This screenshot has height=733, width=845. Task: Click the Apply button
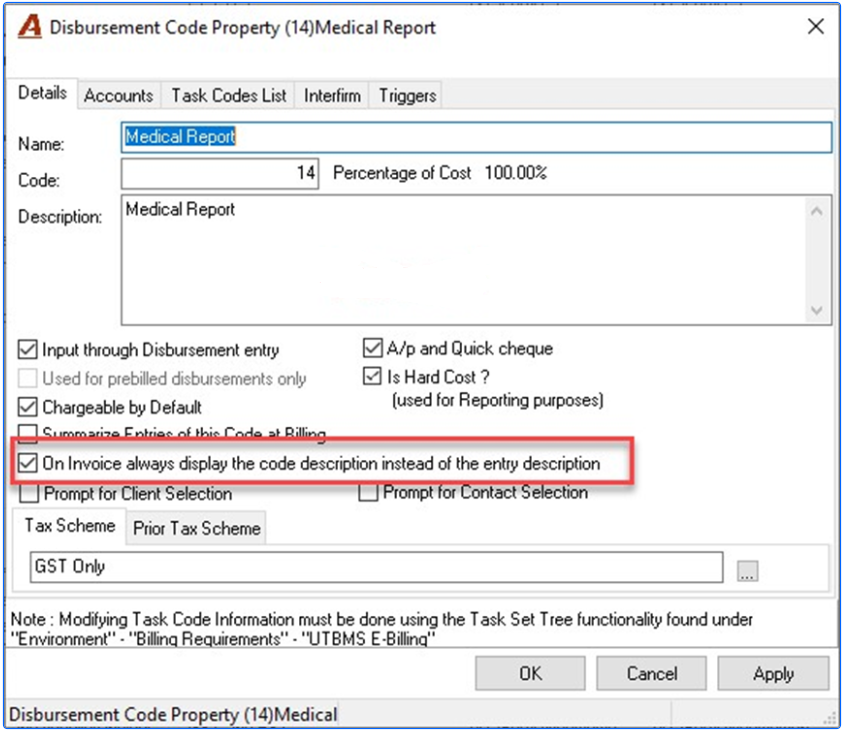click(773, 673)
